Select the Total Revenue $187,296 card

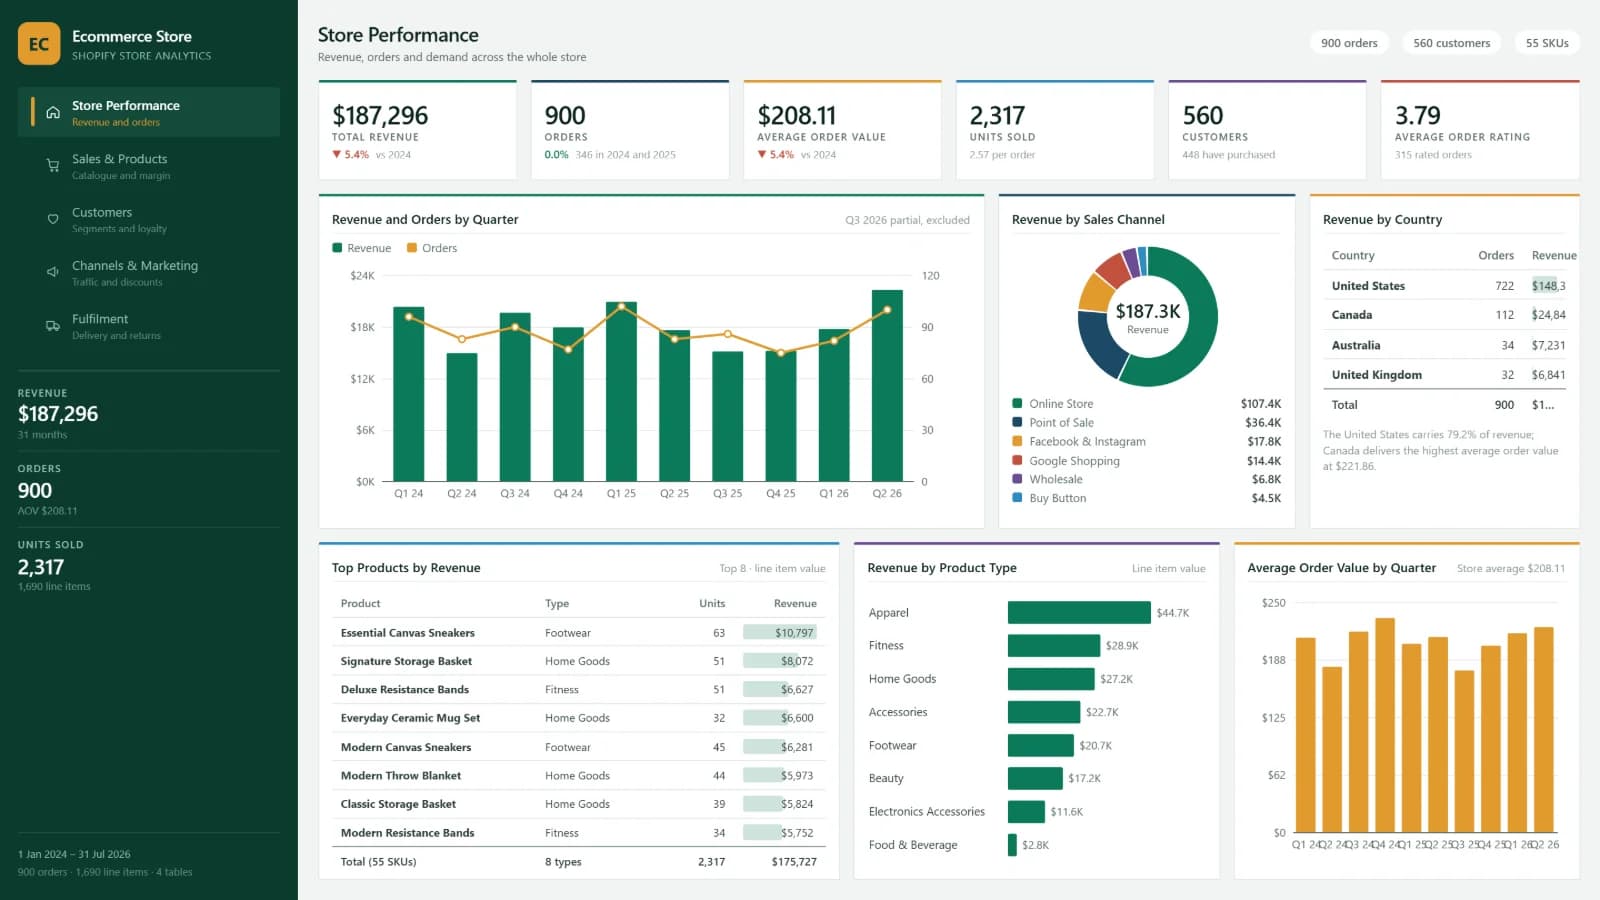[417, 130]
